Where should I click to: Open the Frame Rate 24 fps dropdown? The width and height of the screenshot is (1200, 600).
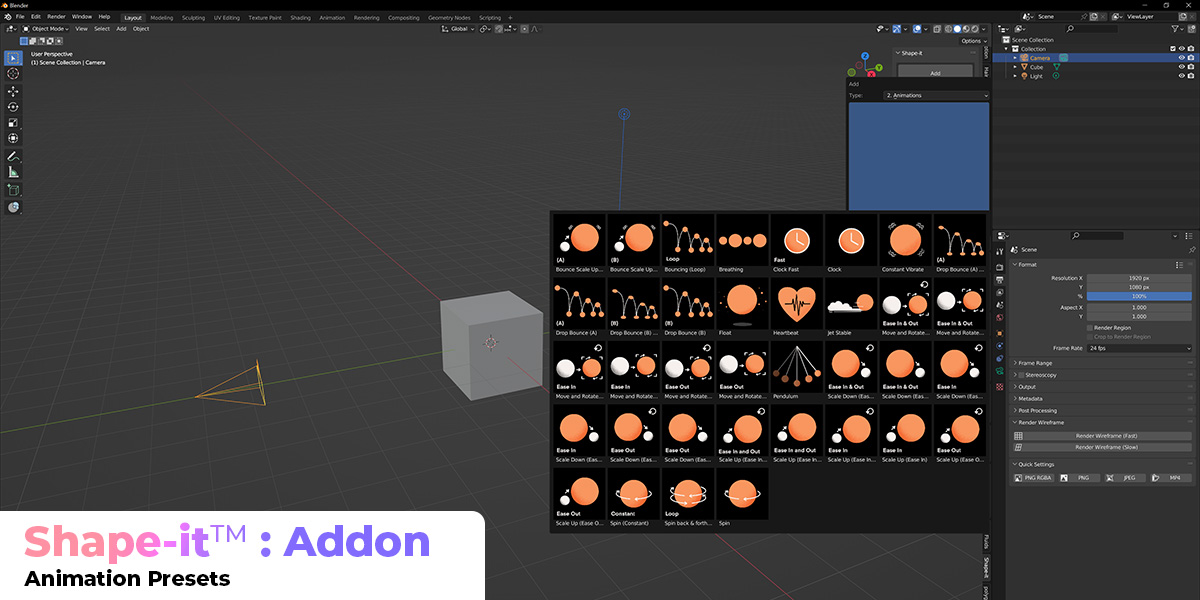point(1139,348)
